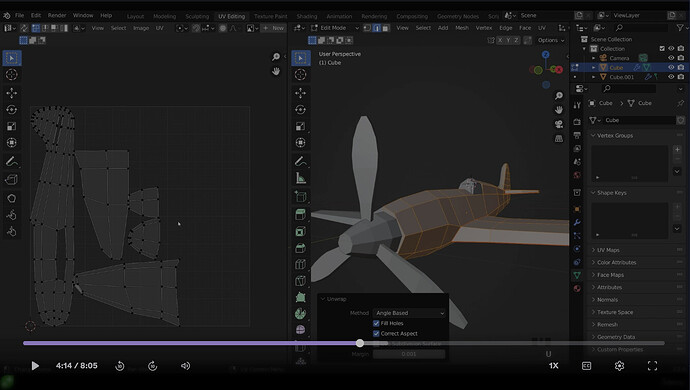This screenshot has width=690, height=390.
Task: Expand Normals panel
Action: (x=607, y=300)
